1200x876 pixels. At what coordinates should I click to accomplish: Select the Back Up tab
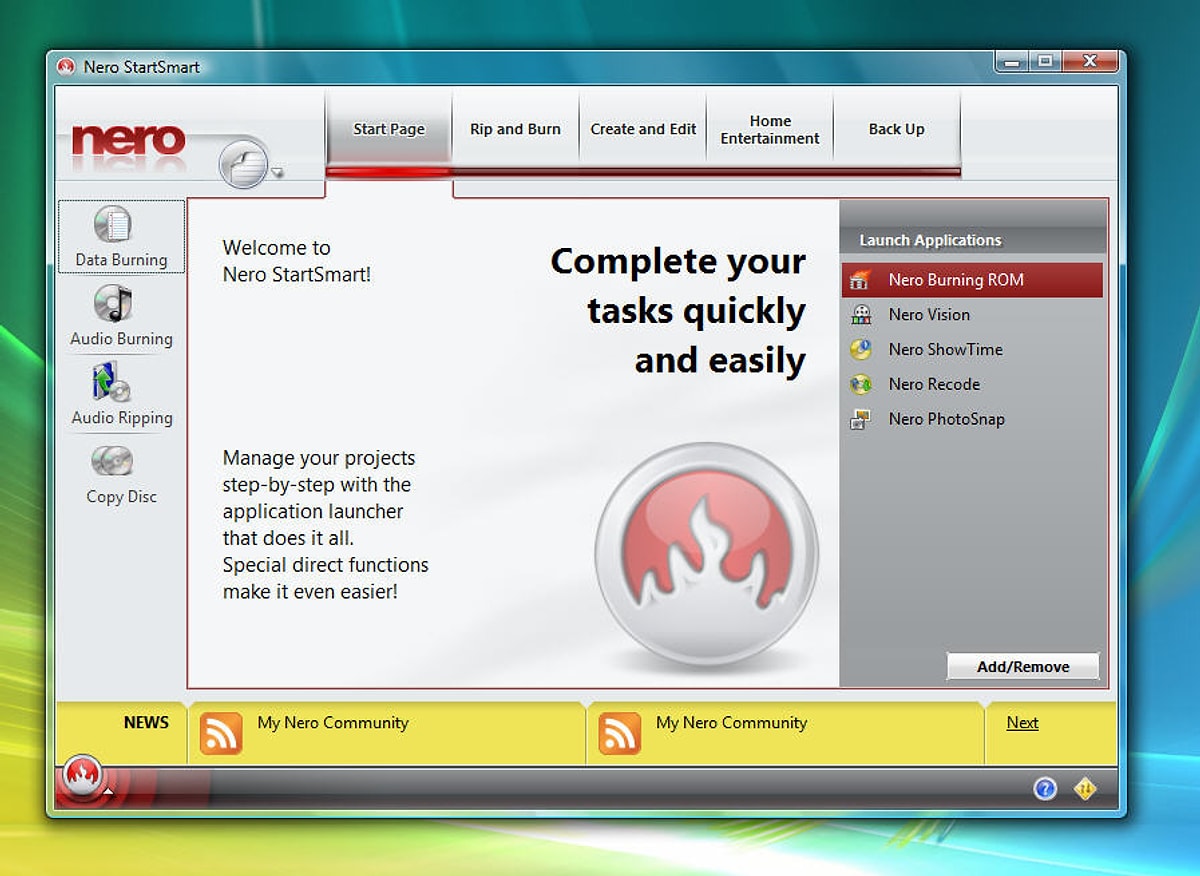tap(896, 129)
